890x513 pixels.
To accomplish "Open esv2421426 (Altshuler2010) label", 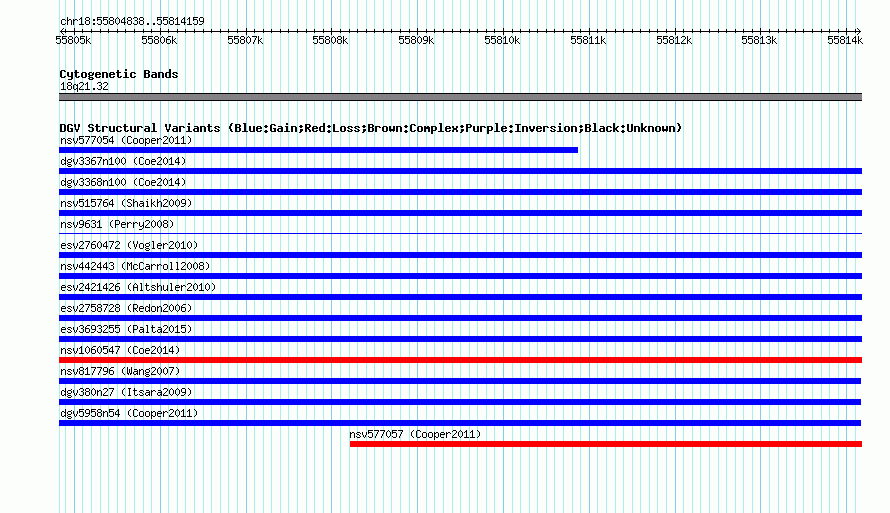I will coord(138,287).
